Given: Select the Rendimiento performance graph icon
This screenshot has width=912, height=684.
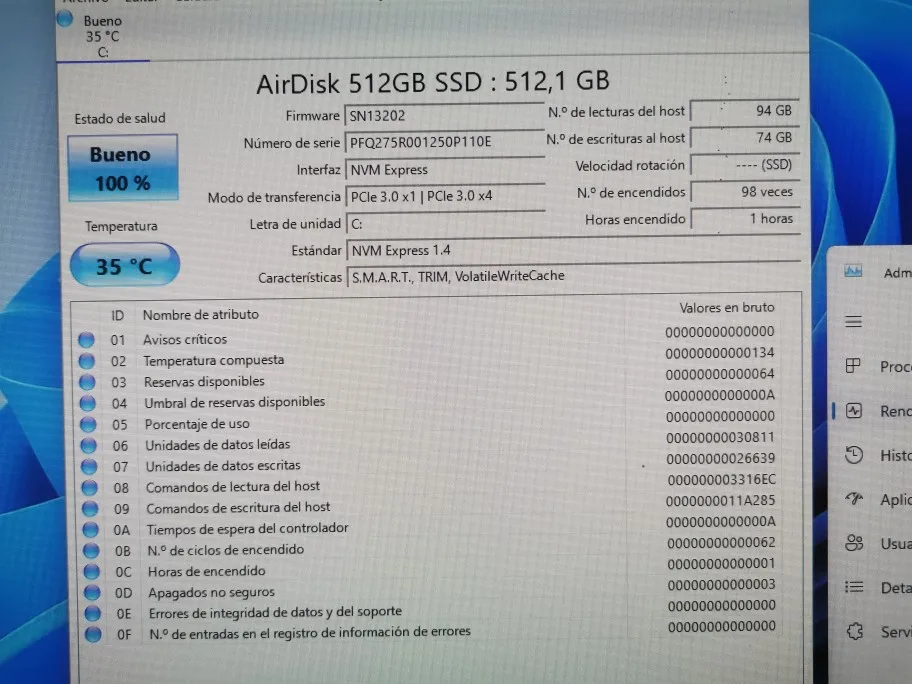Looking at the screenshot, I should click(x=854, y=411).
